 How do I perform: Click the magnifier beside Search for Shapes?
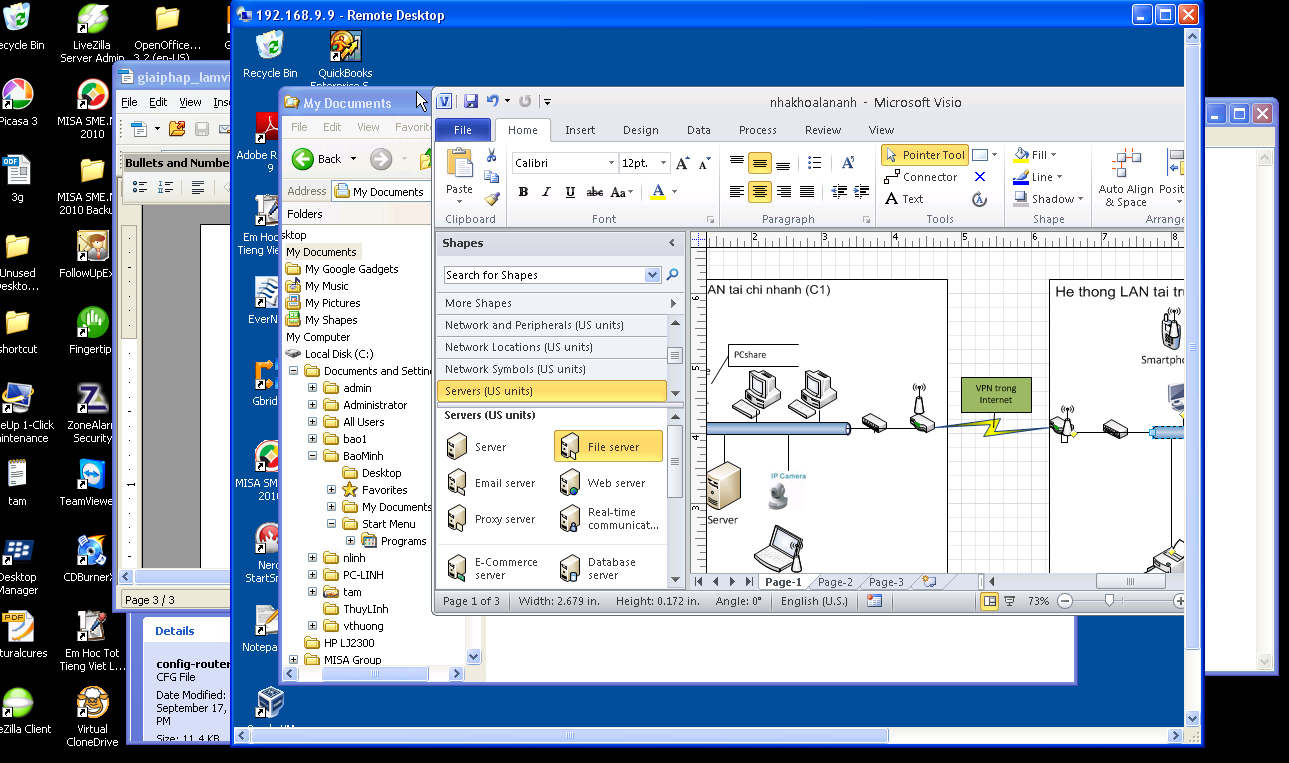click(673, 275)
